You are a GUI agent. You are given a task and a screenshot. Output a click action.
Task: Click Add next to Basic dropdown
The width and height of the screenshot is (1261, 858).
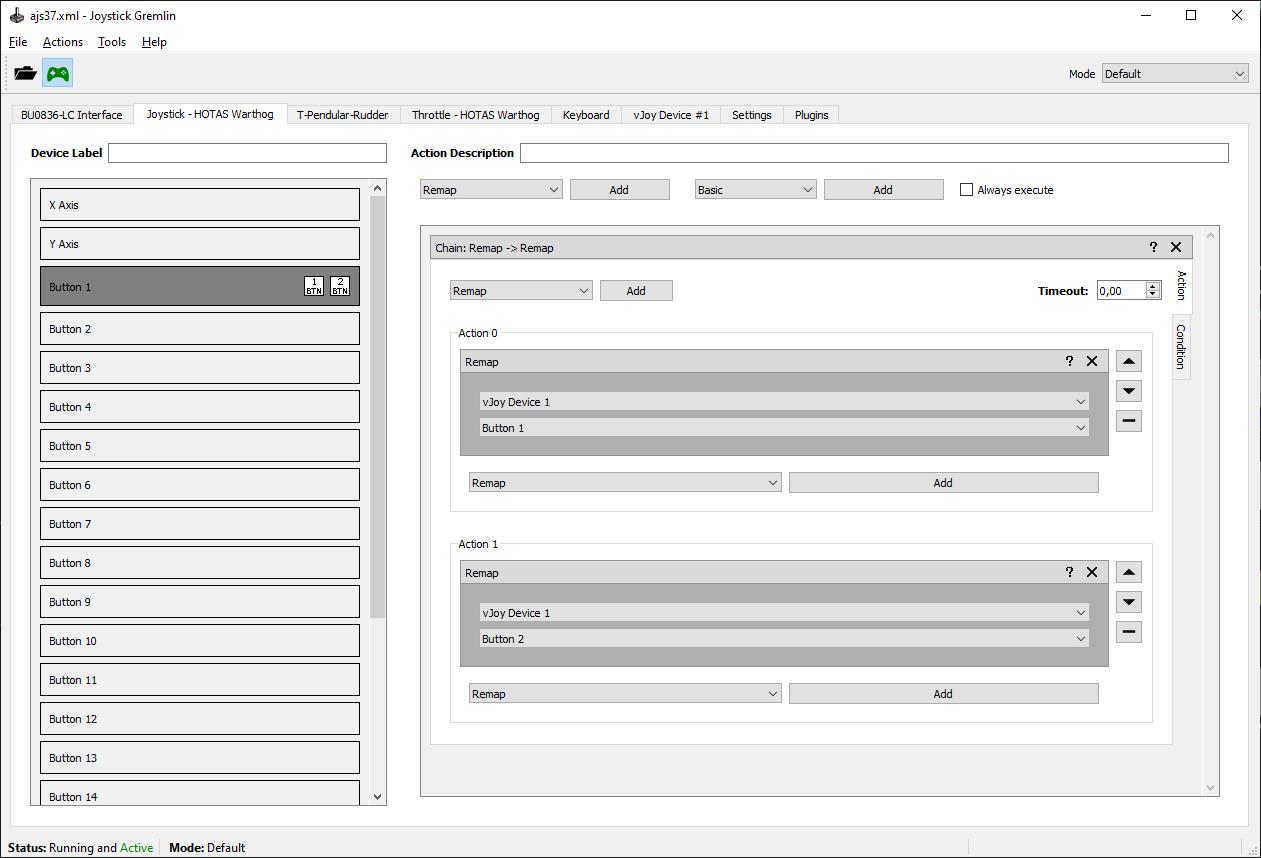tap(883, 190)
